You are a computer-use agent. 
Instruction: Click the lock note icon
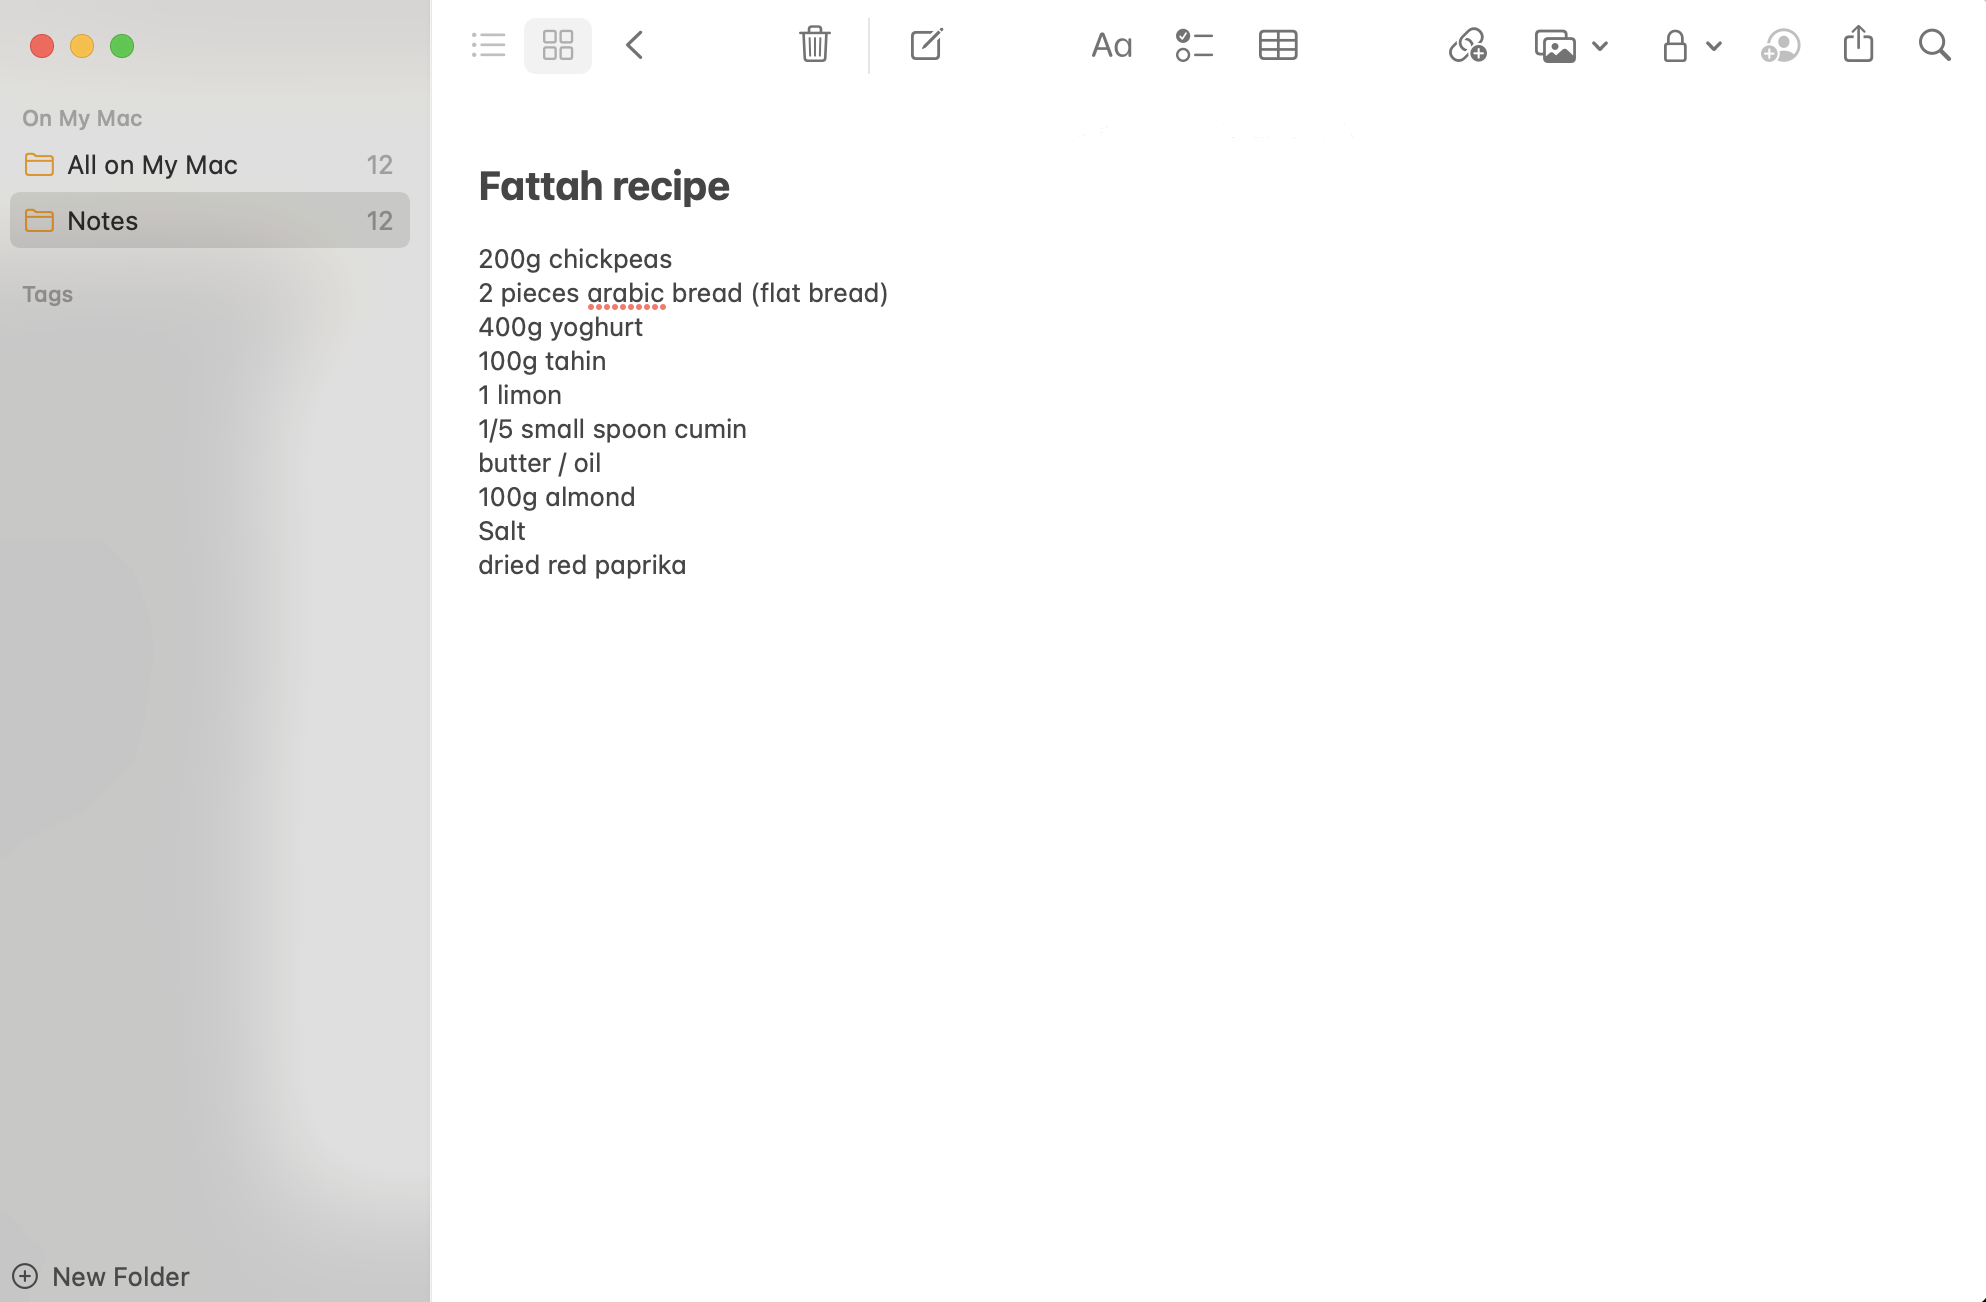(1675, 46)
